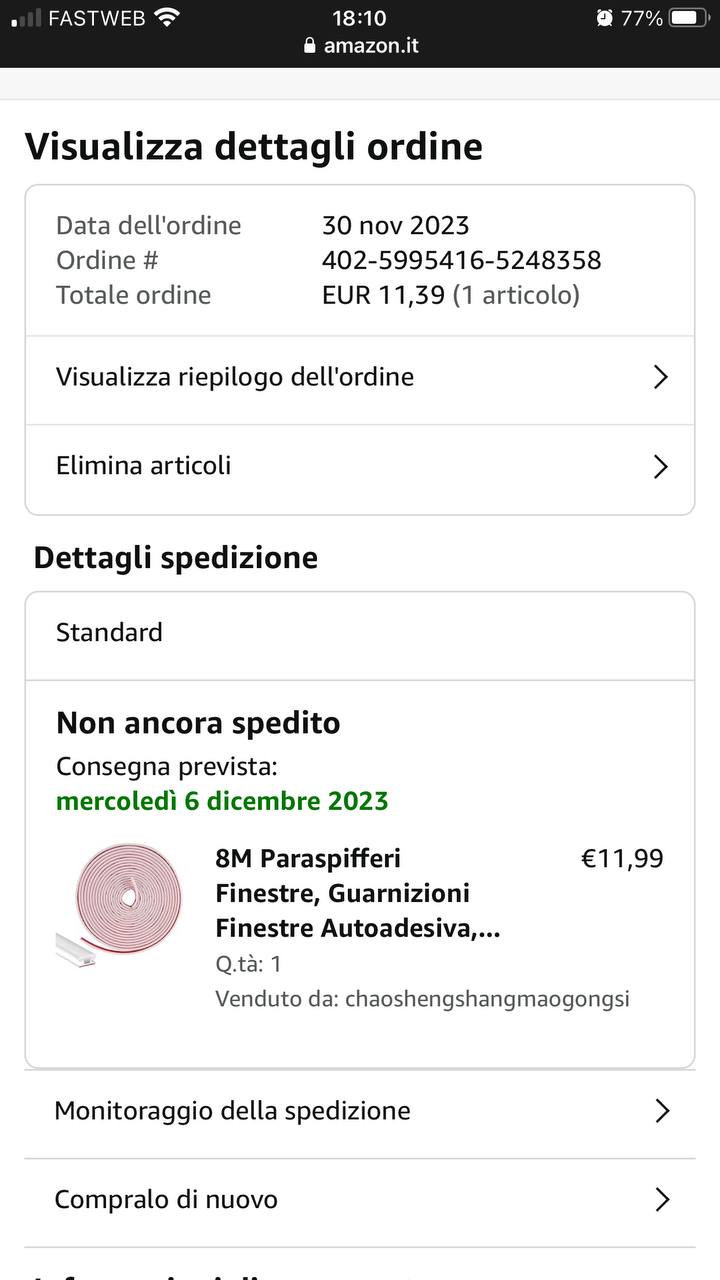Tap the 18:10 clock in status bar
Screen dimensions: 720x1280
[359, 18]
